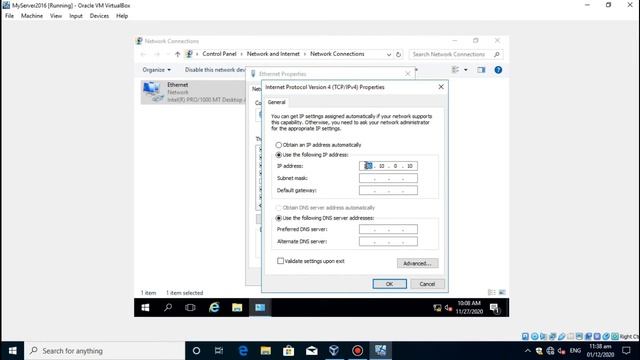
Task: Click the Subnet mask input field
Action: click(388, 178)
